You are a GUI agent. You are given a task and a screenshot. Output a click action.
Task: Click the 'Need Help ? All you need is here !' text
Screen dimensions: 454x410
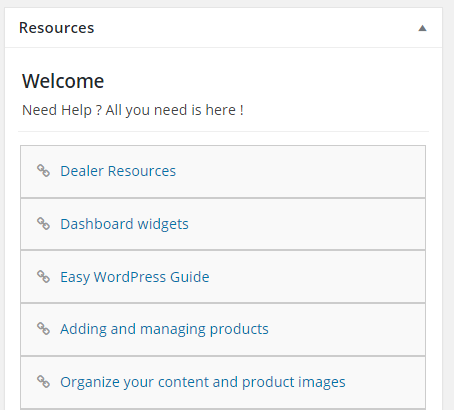pos(133,110)
